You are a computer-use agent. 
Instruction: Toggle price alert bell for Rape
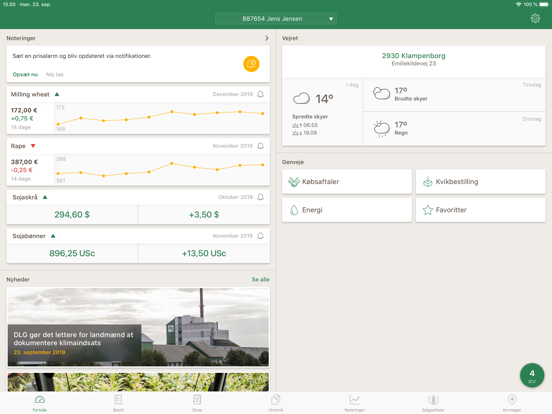click(x=261, y=146)
